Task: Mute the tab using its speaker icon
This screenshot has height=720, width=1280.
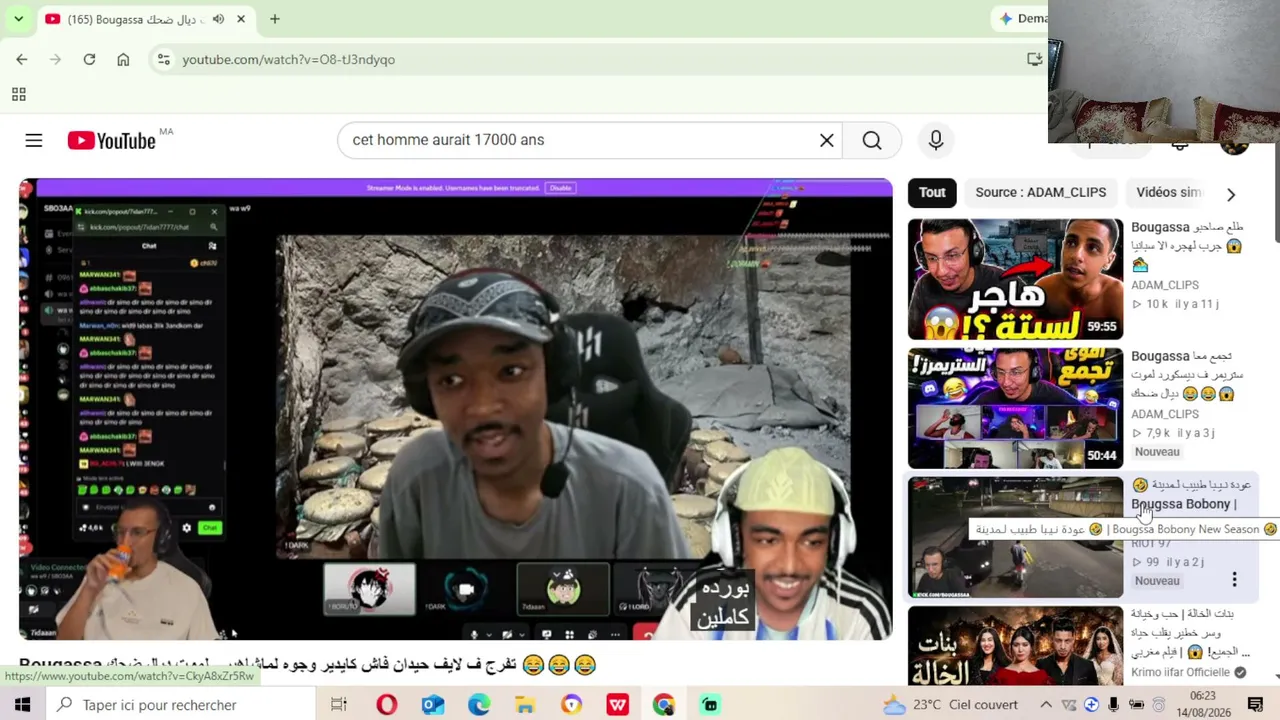Action: [218, 19]
